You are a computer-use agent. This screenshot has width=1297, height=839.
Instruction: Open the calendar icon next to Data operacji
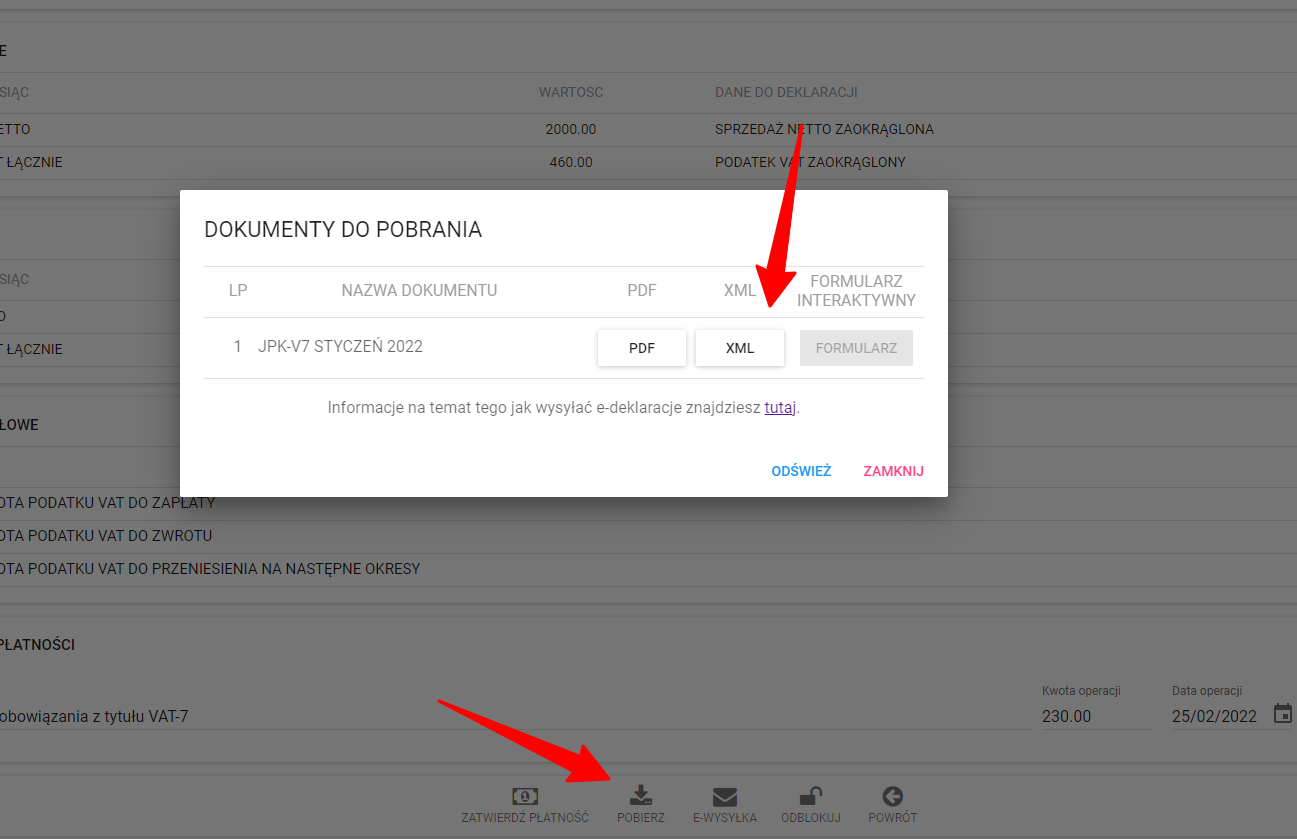[1283, 714]
